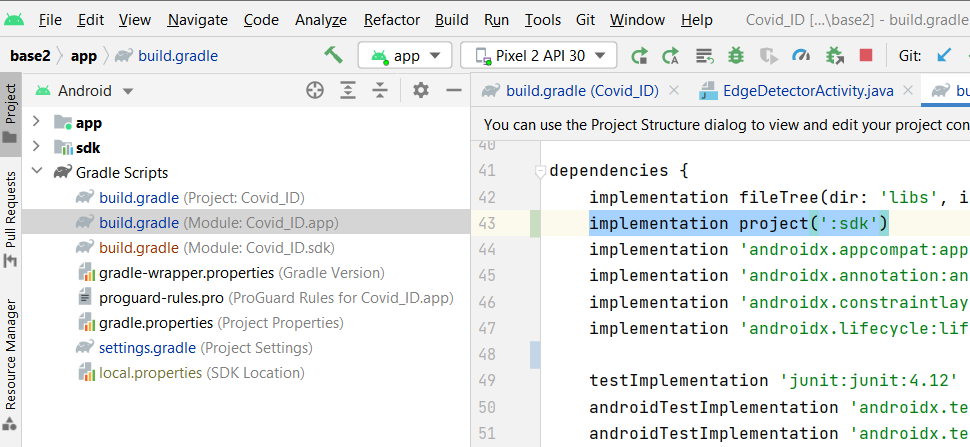Toggle the Project tool window sidebar tab
970x447 pixels.
tap(11, 112)
